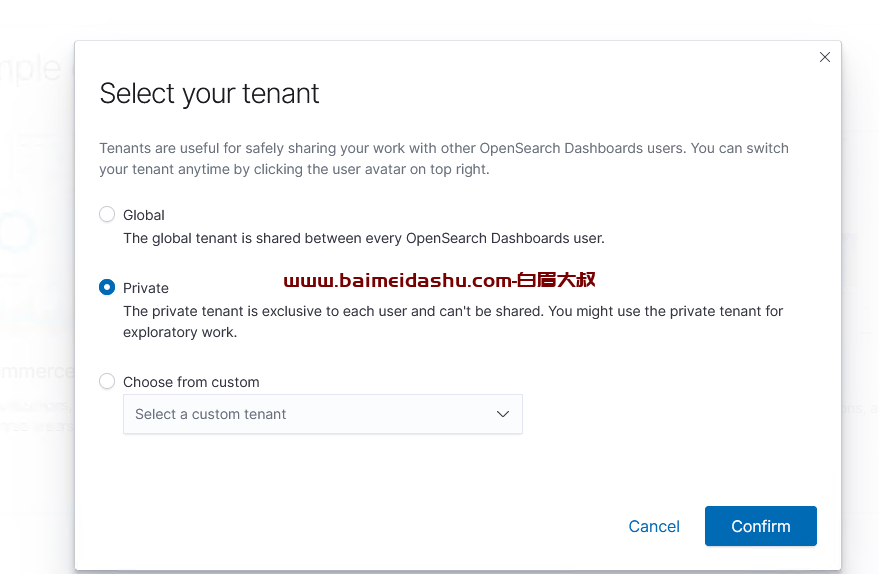Click the tenants introduction paragraph text

tap(443, 158)
